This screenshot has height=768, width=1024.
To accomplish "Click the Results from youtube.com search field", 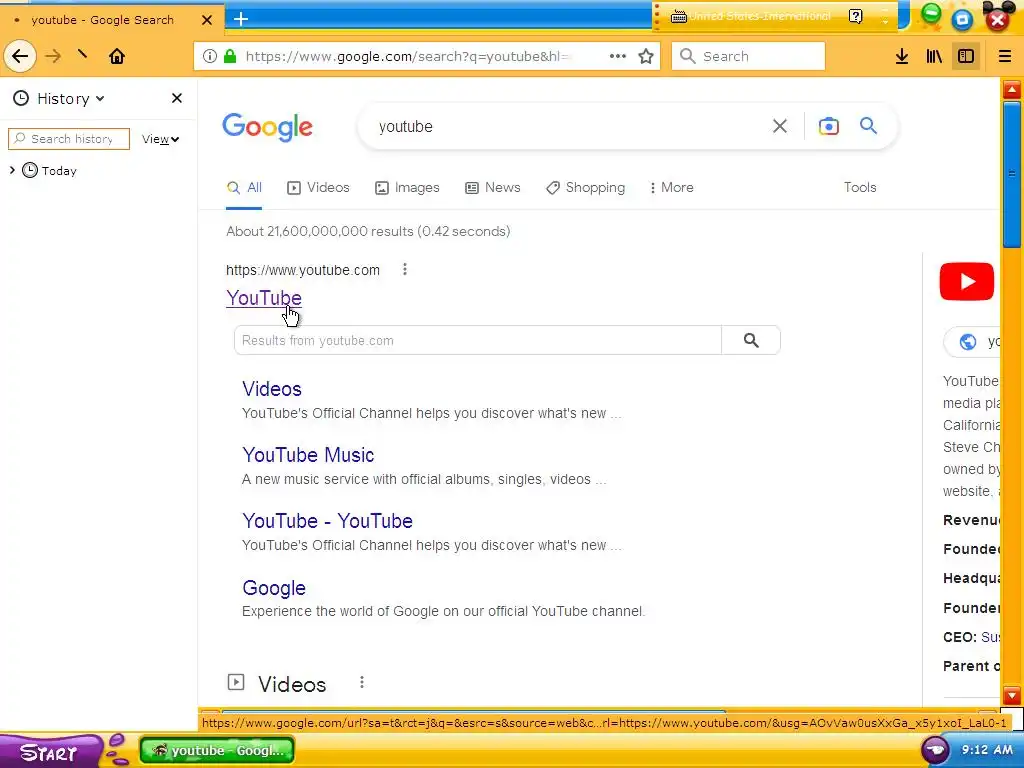I will click(477, 340).
